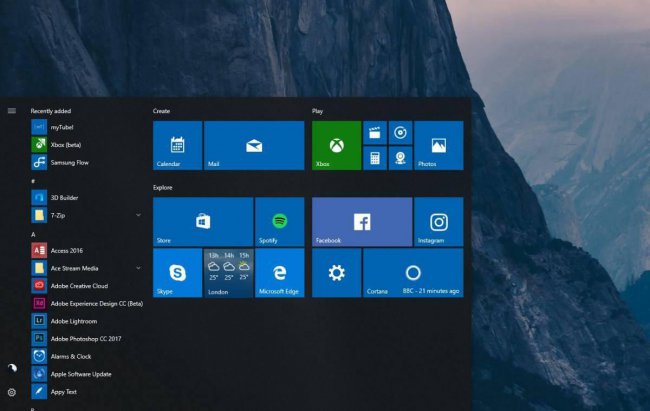Image resolution: width=650 pixels, height=411 pixels.
Task: Open Alarms & Clock app
Action: (87, 356)
